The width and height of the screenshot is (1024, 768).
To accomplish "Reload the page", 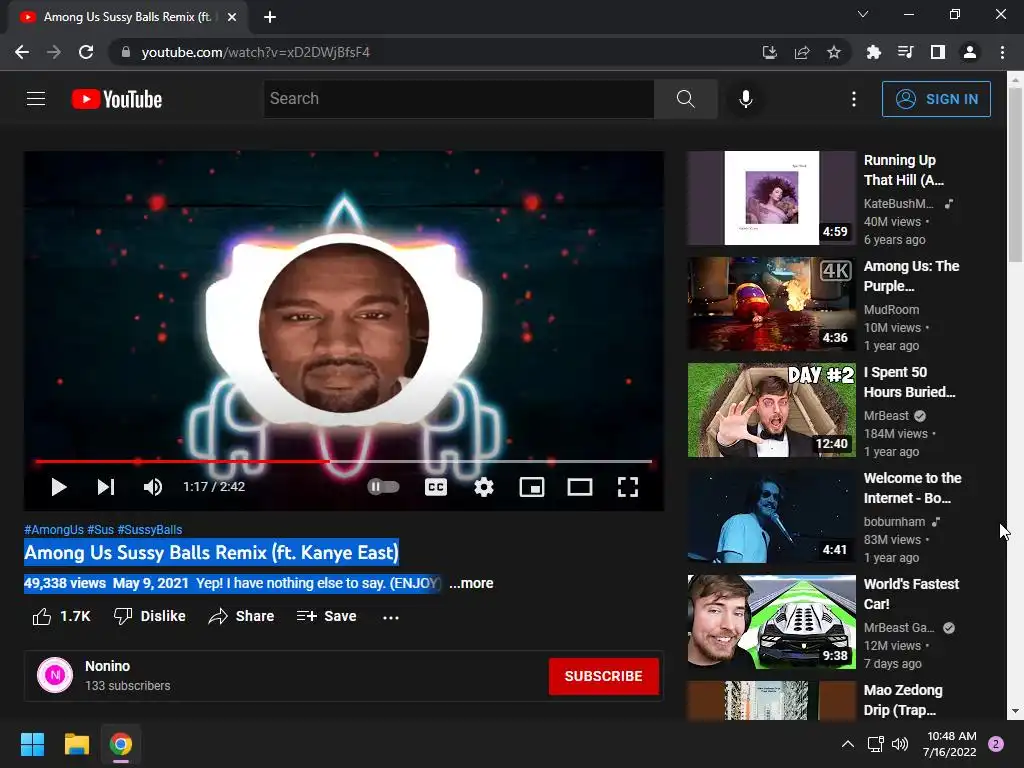I will tap(86, 52).
